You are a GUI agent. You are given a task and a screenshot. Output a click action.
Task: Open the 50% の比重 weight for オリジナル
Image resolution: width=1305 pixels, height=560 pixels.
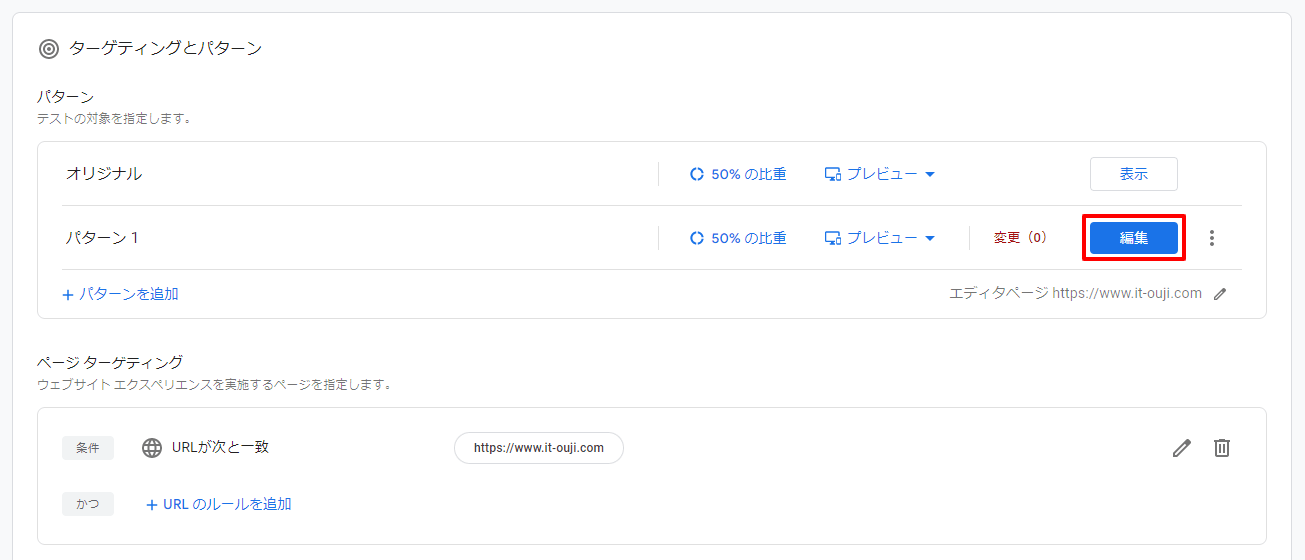click(x=738, y=174)
